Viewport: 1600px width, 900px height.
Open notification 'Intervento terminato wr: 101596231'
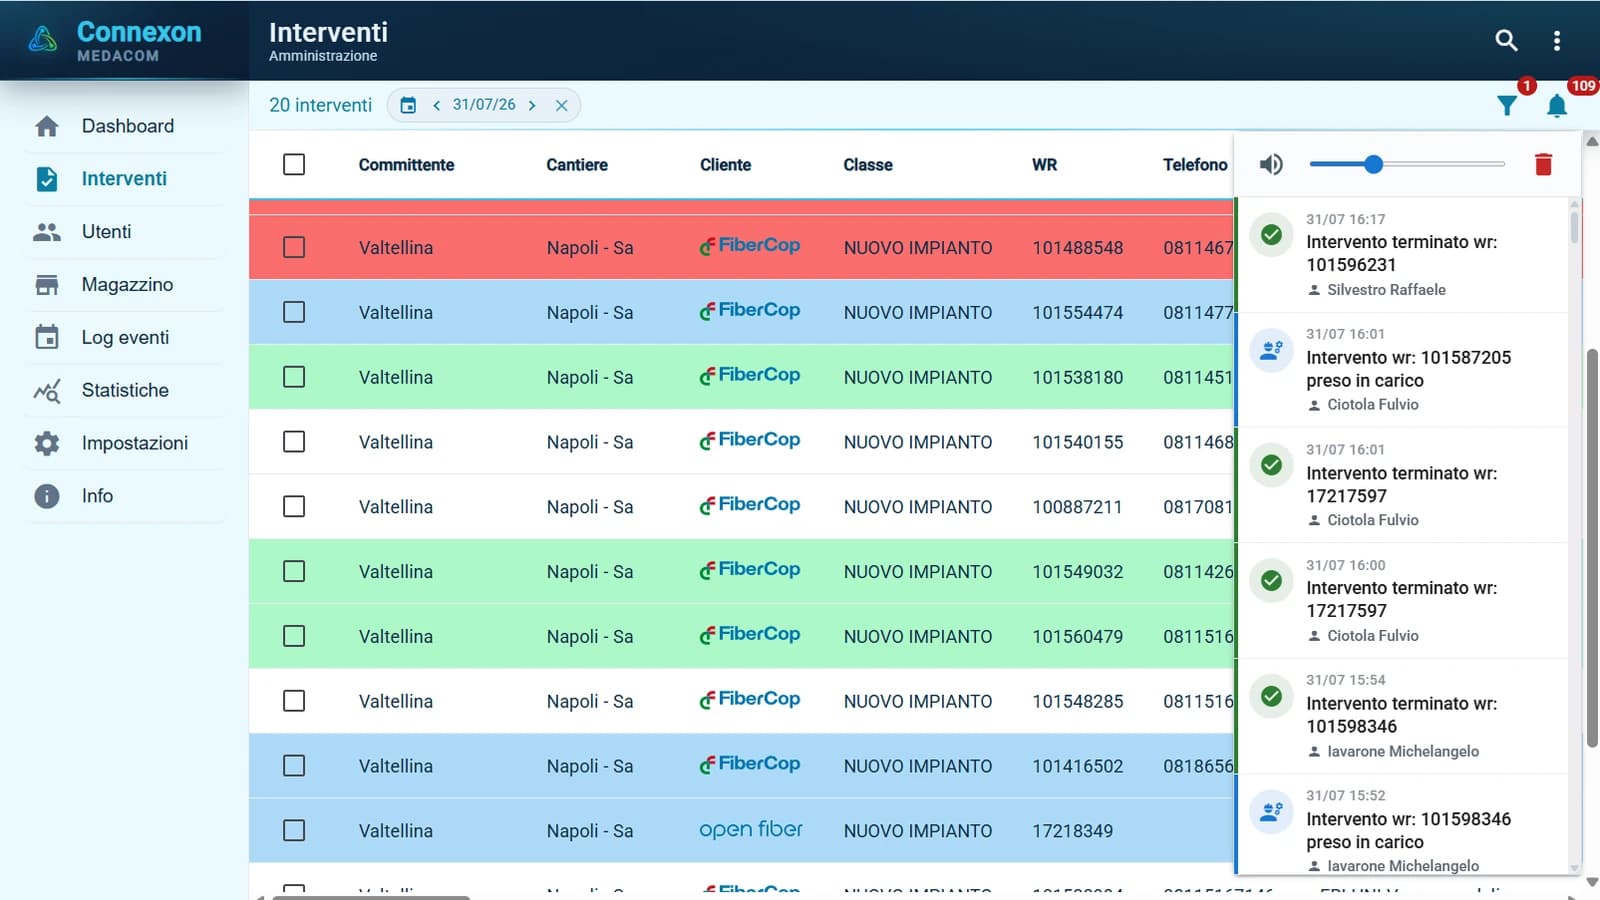pos(1403,255)
